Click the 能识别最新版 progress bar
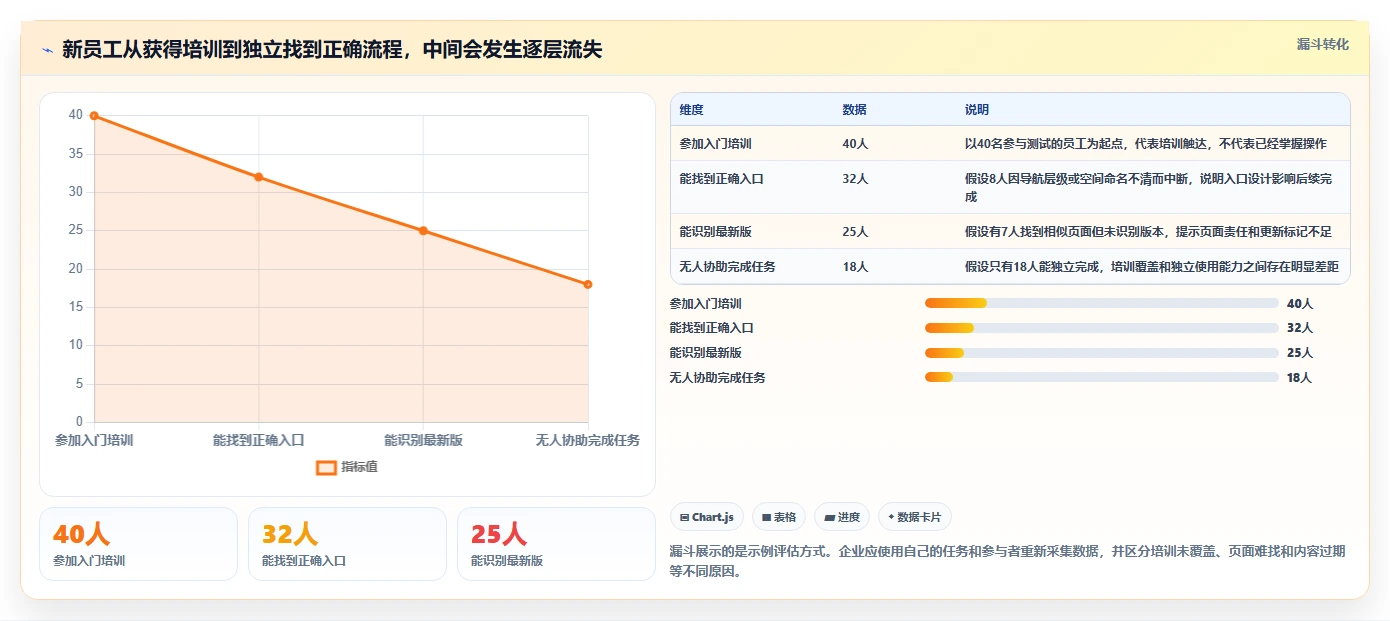Image resolution: width=1390 pixels, height=621 pixels. click(x=1102, y=353)
